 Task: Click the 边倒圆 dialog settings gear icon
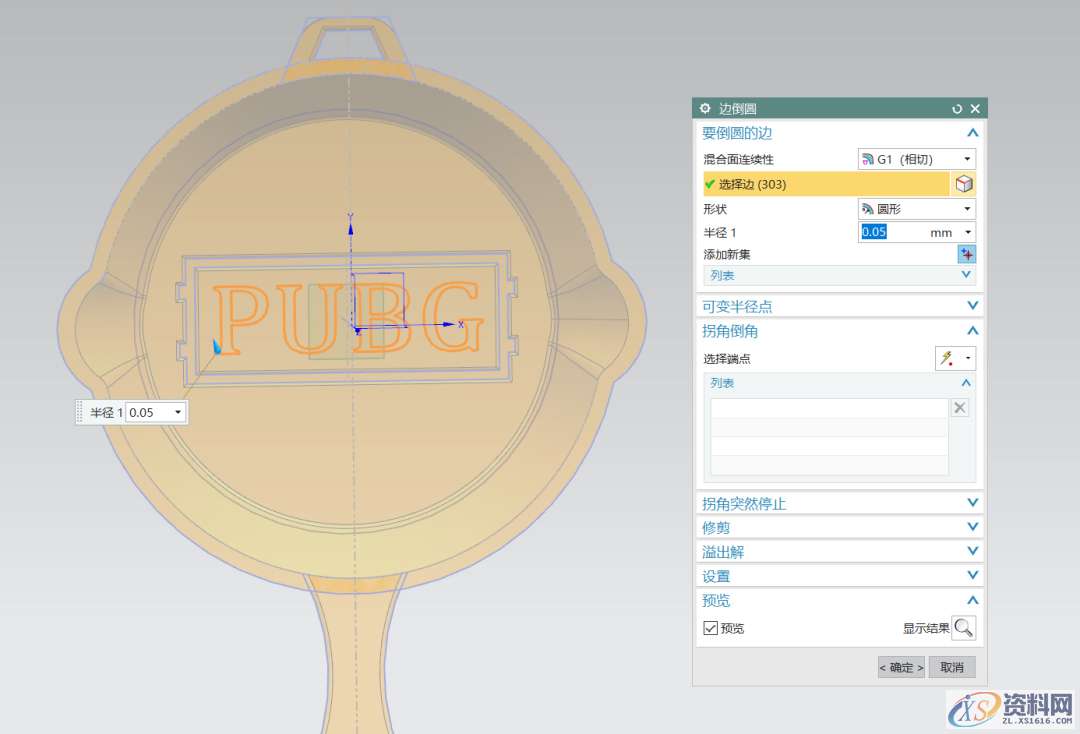coord(705,108)
